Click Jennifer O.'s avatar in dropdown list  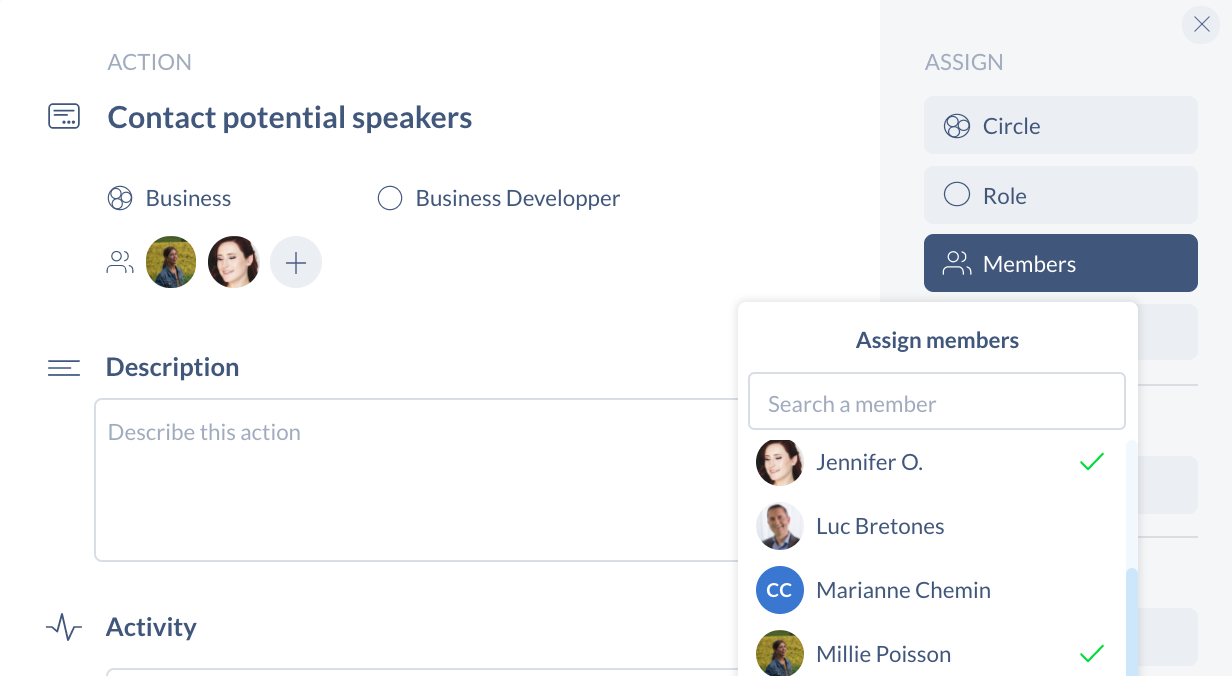point(780,462)
